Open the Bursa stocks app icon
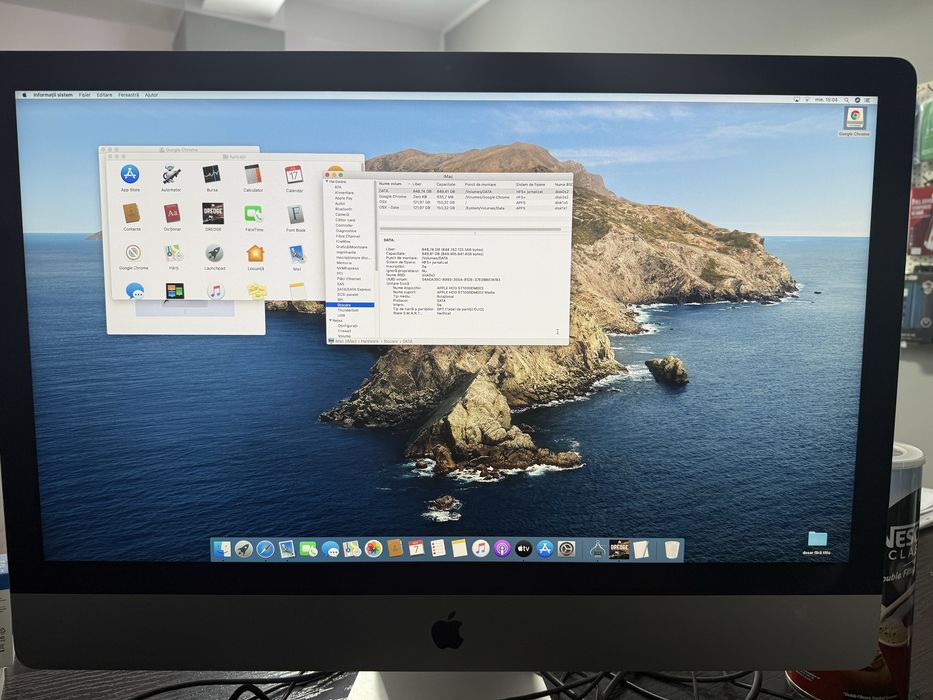933x700 pixels. tap(212, 174)
